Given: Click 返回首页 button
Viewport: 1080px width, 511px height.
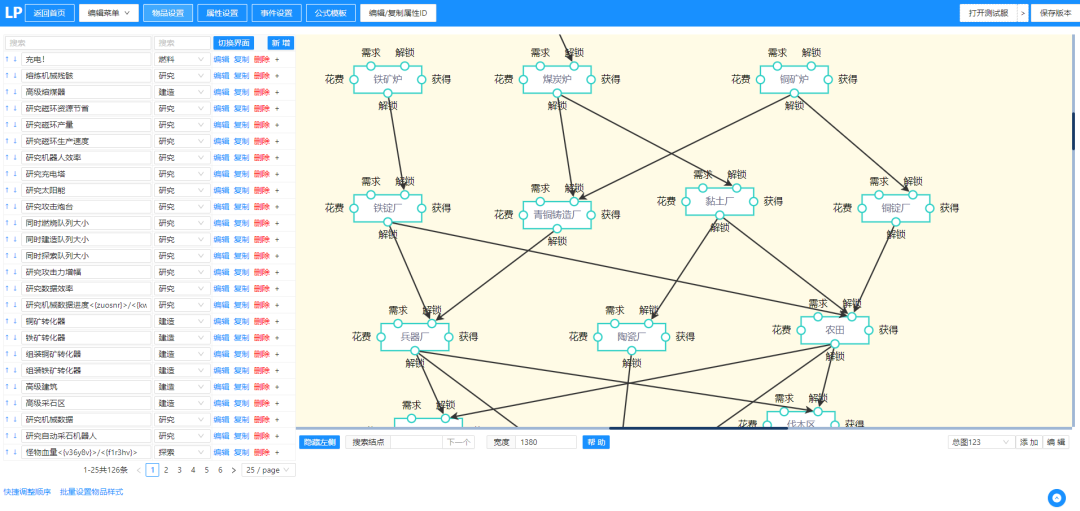Looking at the screenshot, I should point(50,13).
